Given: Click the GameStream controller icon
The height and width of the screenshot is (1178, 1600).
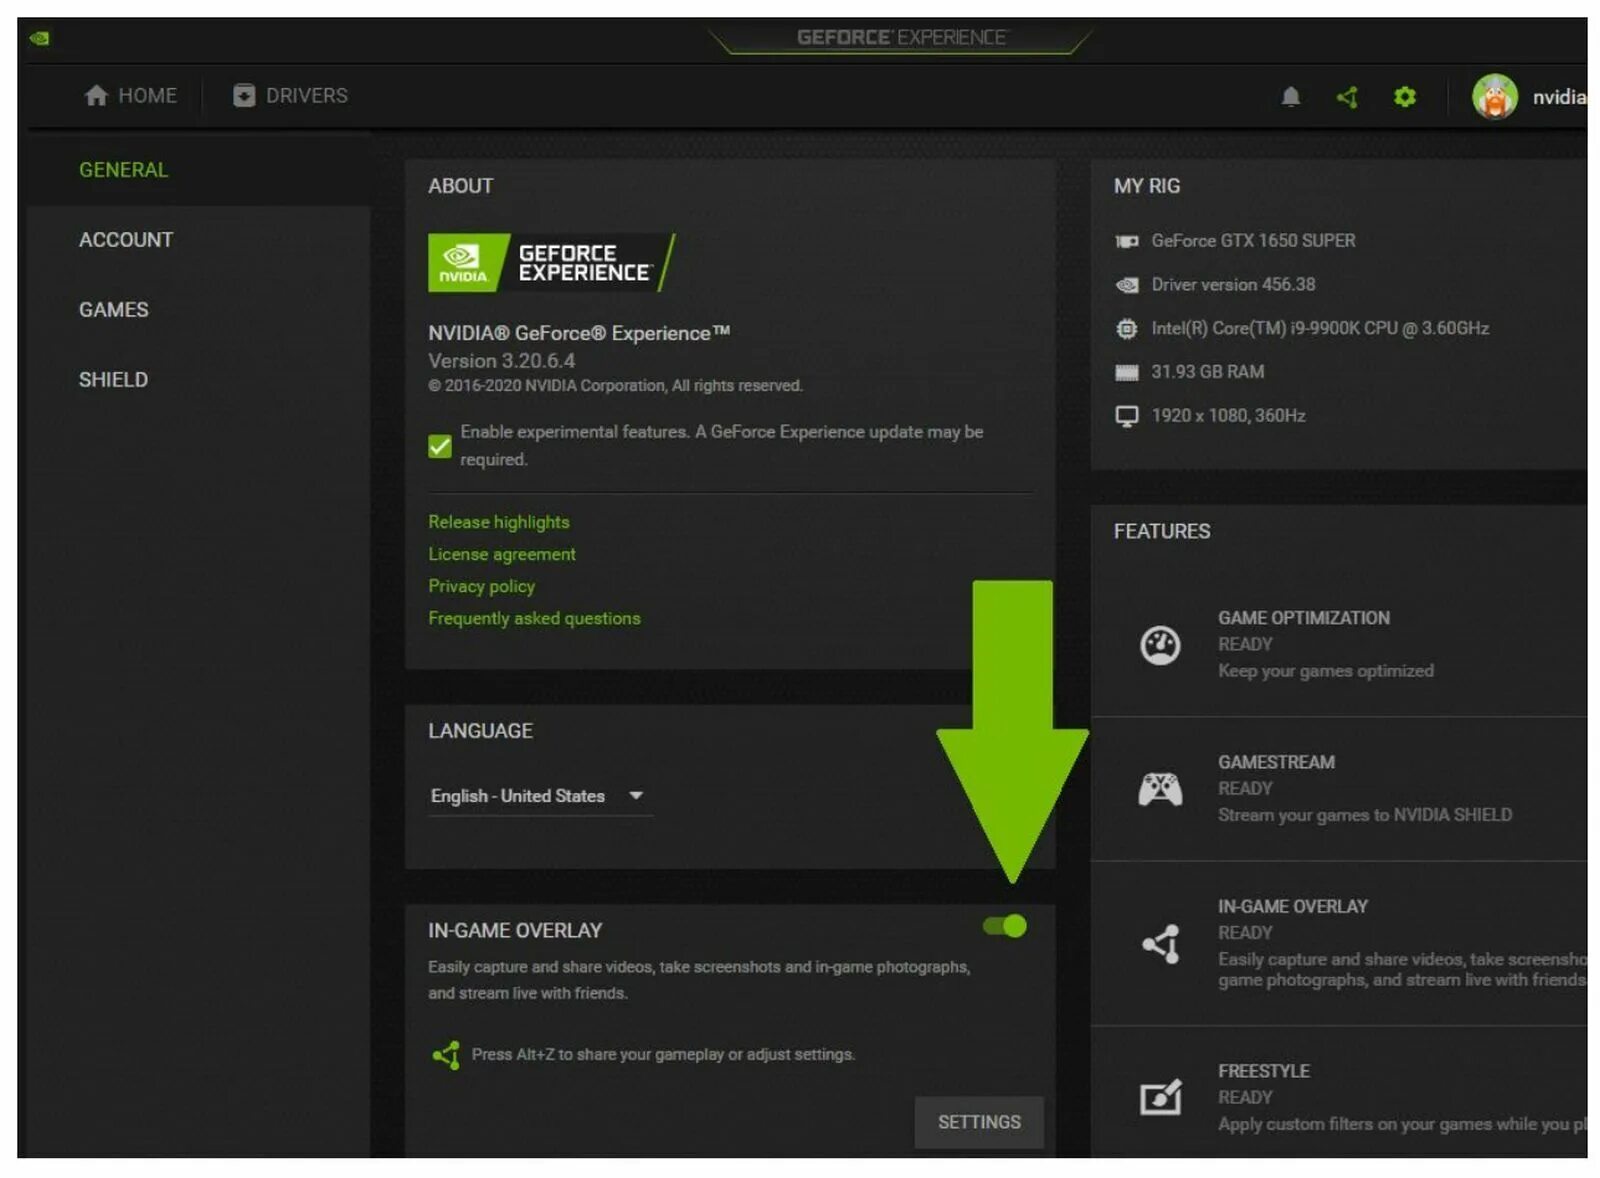Looking at the screenshot, I should (x=1160, y=789).
